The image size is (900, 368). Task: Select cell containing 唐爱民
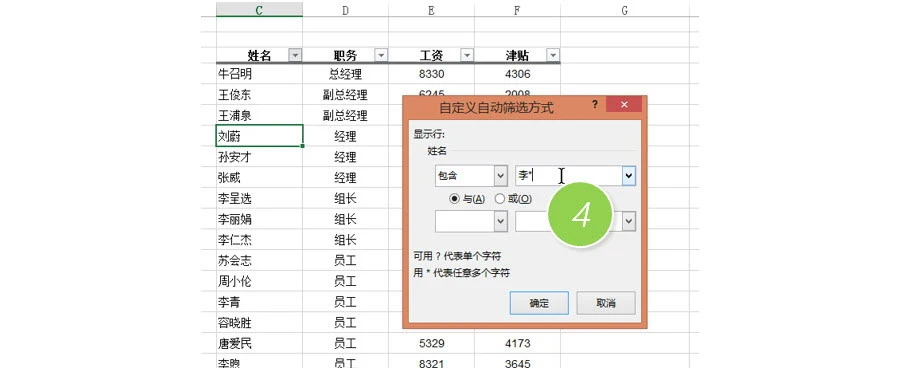pyautogui.click(x=259, y=343)
